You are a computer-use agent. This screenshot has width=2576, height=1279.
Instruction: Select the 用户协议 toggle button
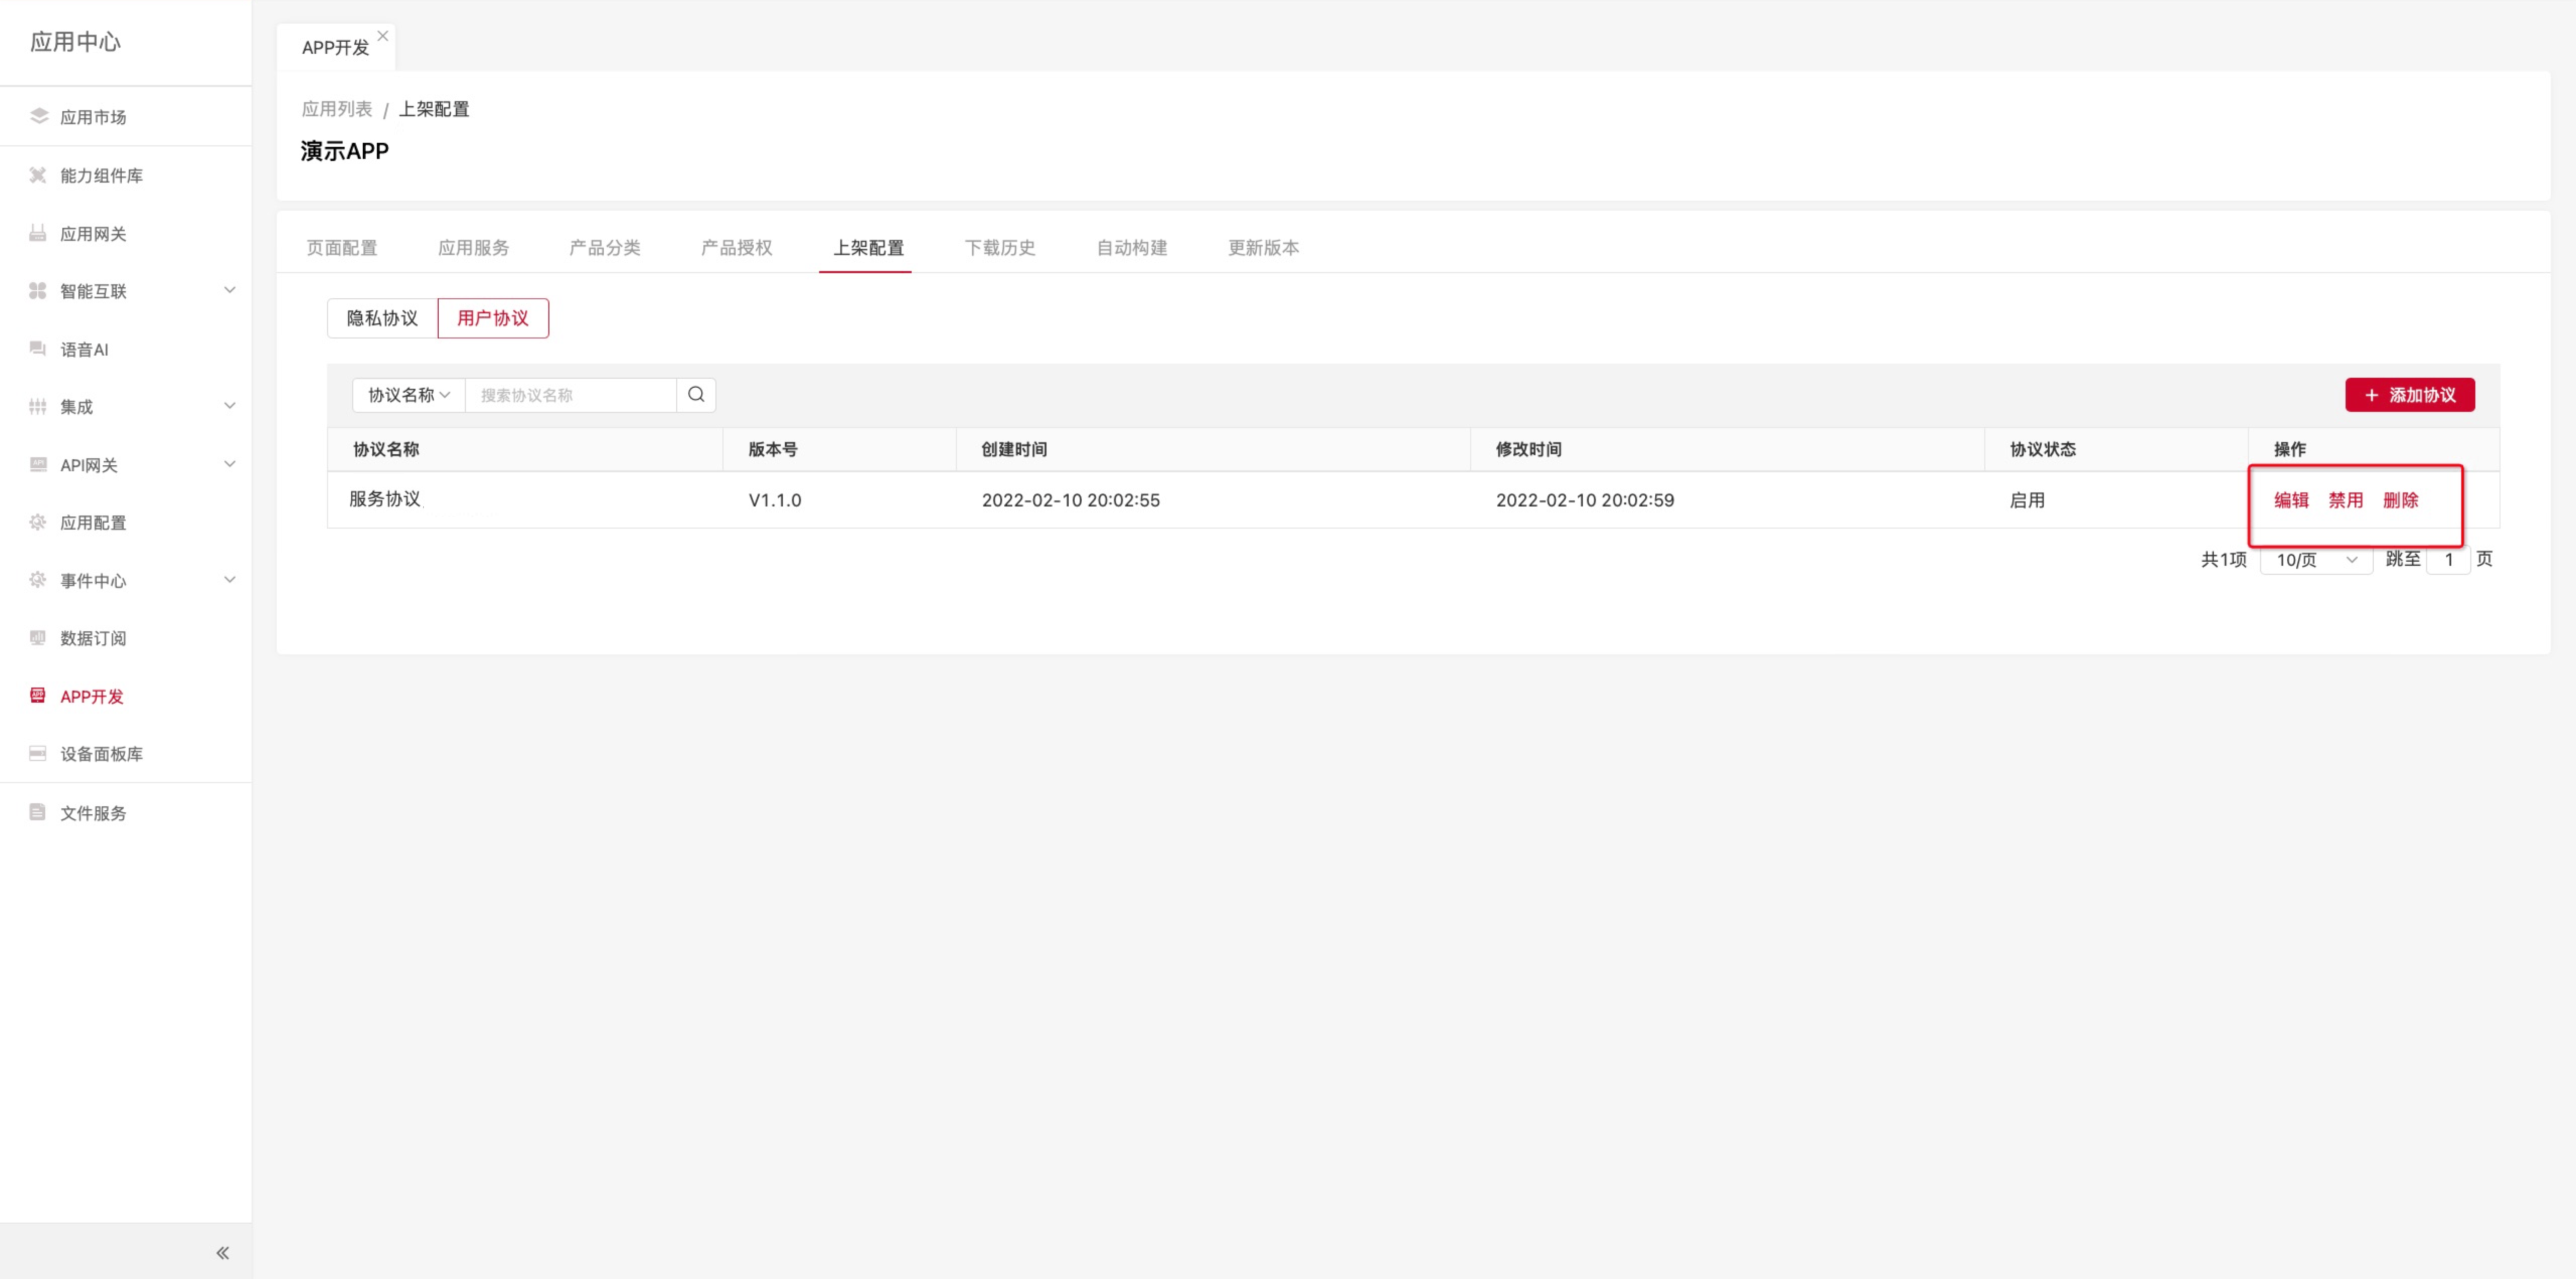tap(492, 318)
